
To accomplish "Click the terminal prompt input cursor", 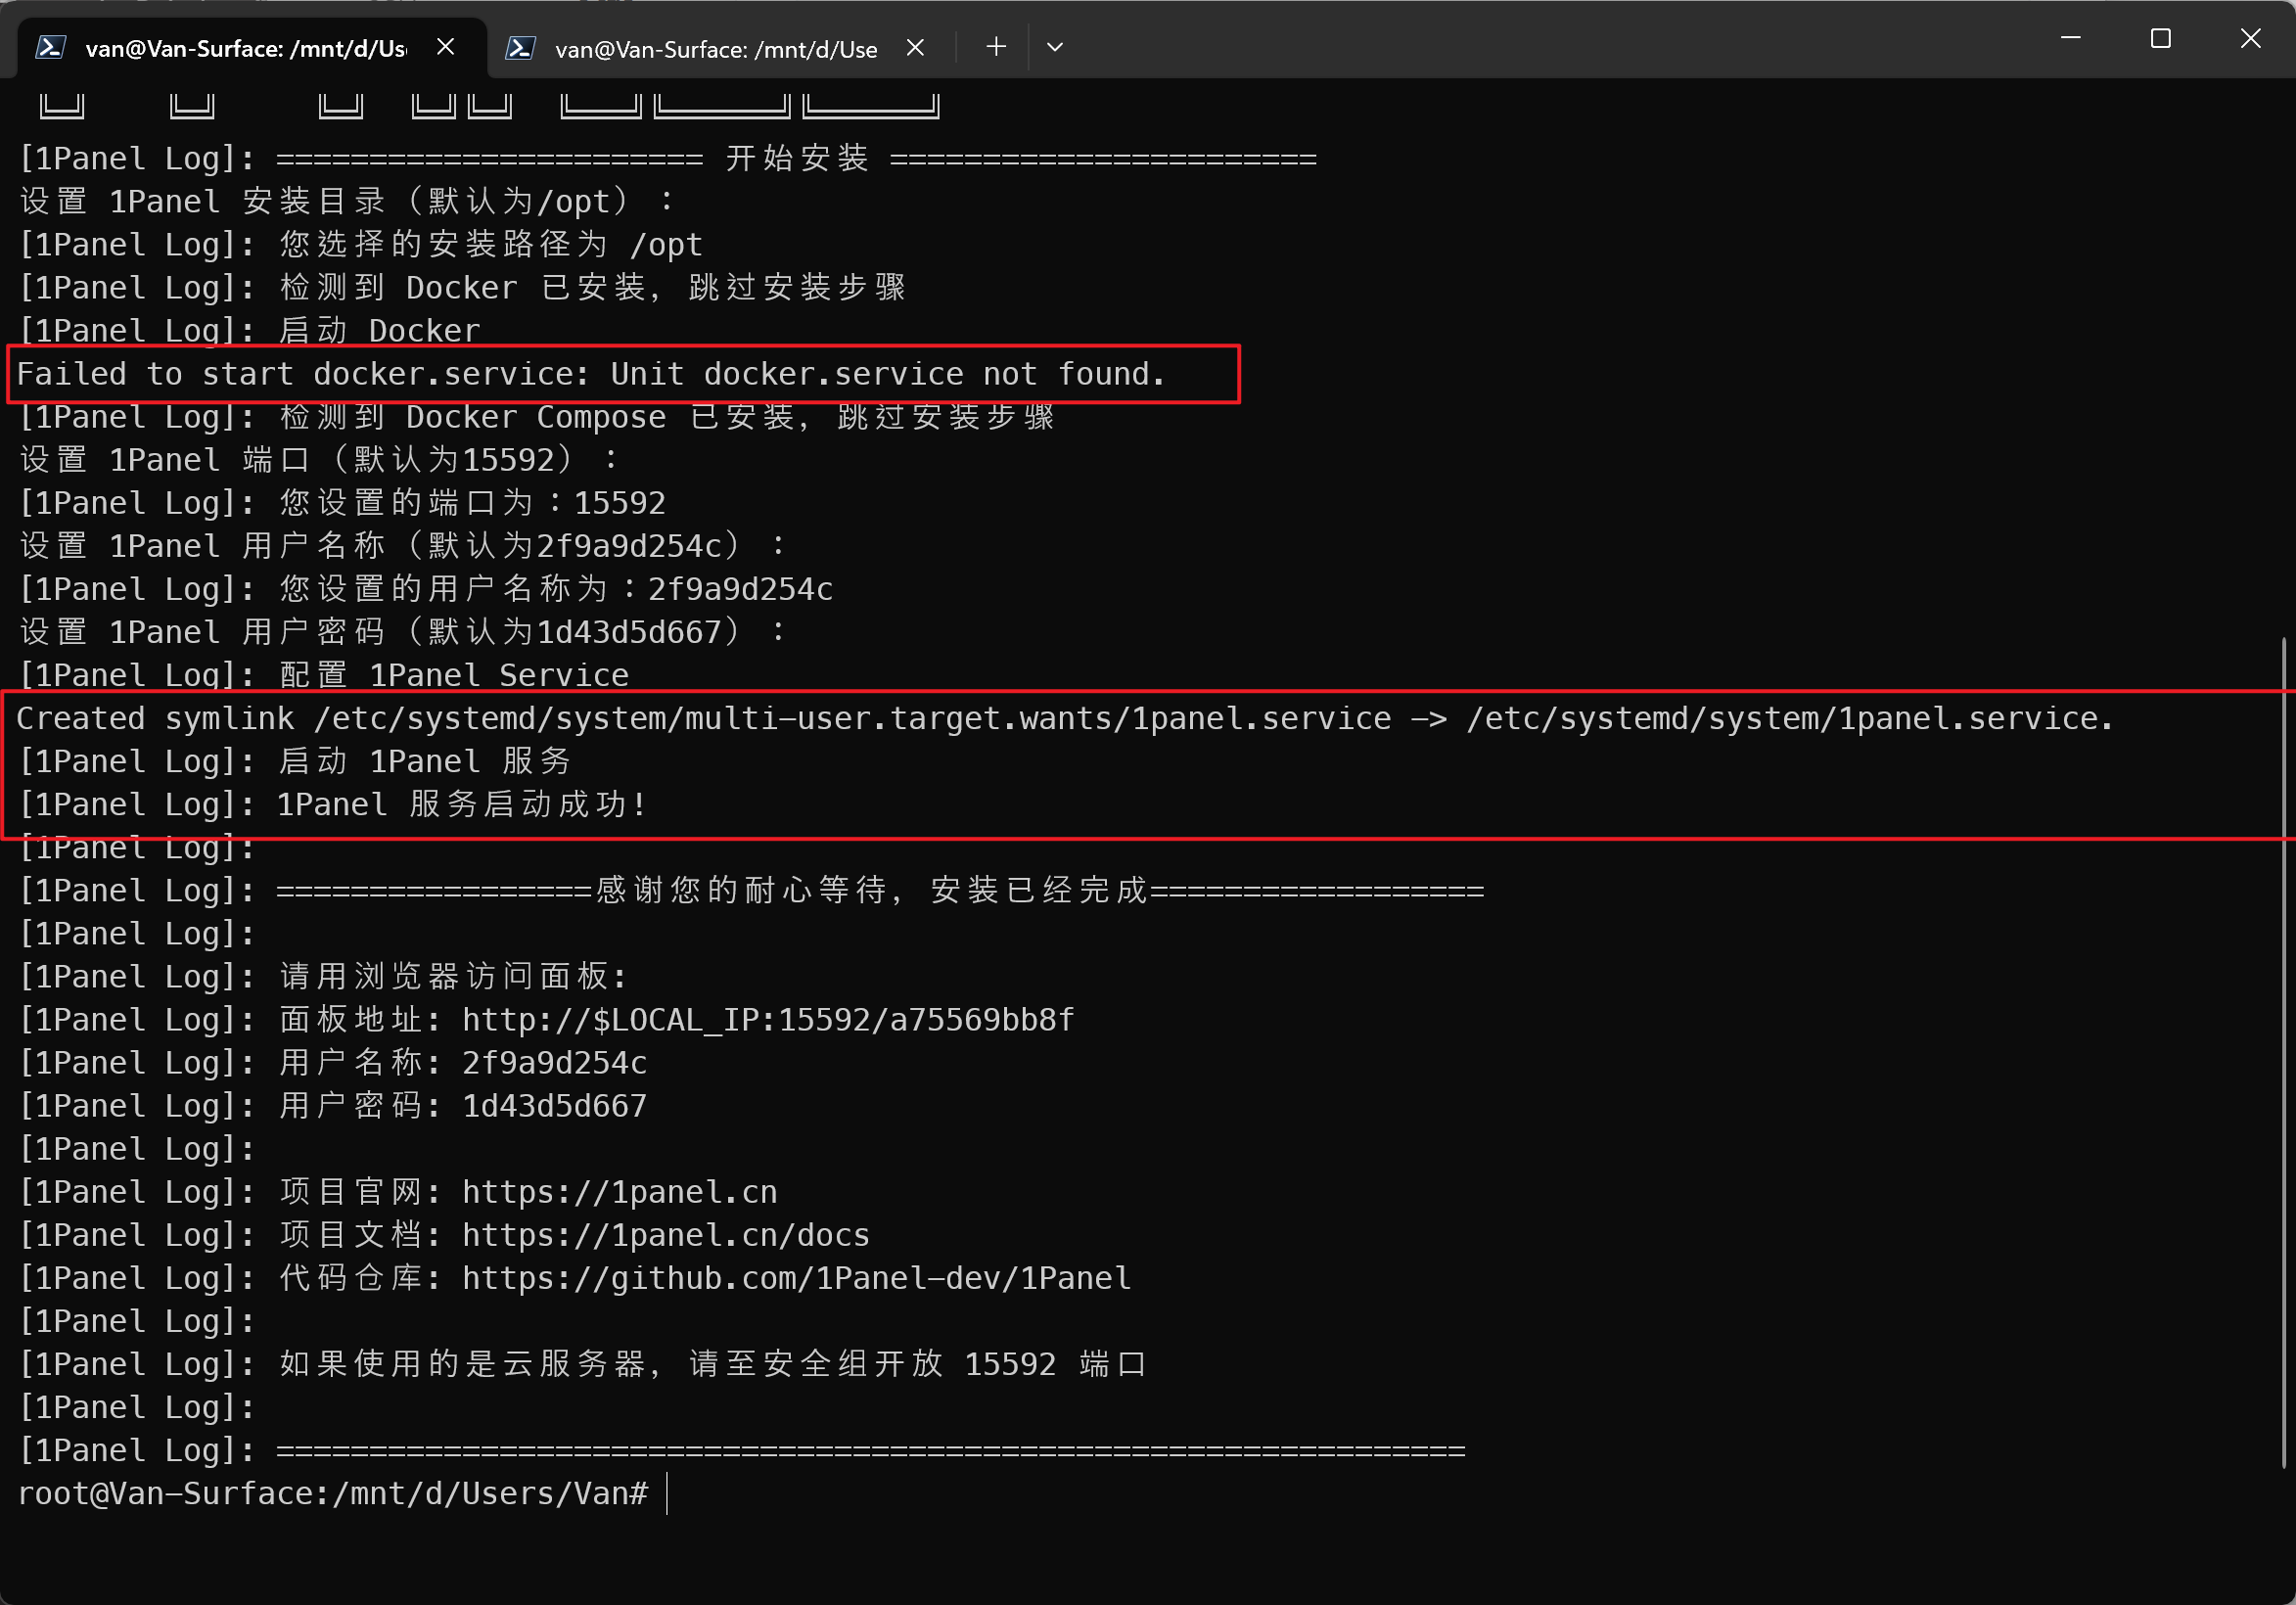I will coord(666,1494).
